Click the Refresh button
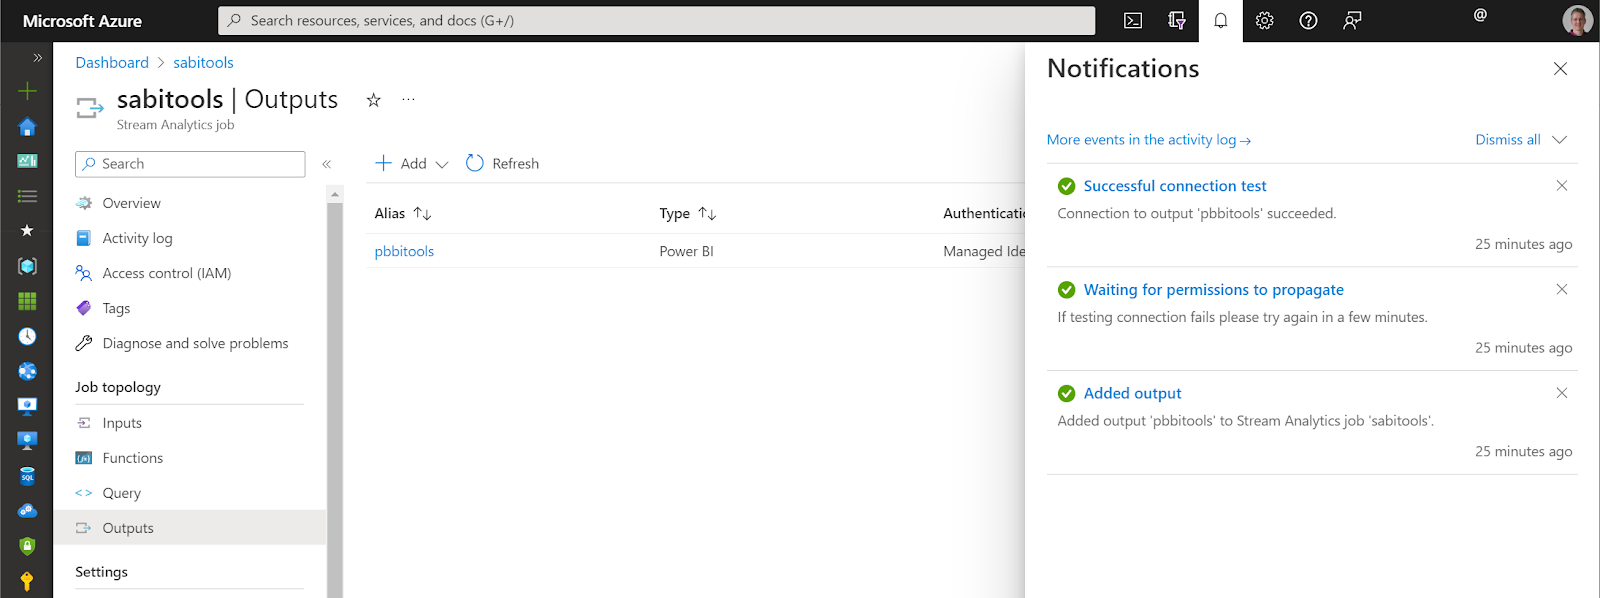The width and height of the screenshot is (1600, 598). [x=503, y=164]
